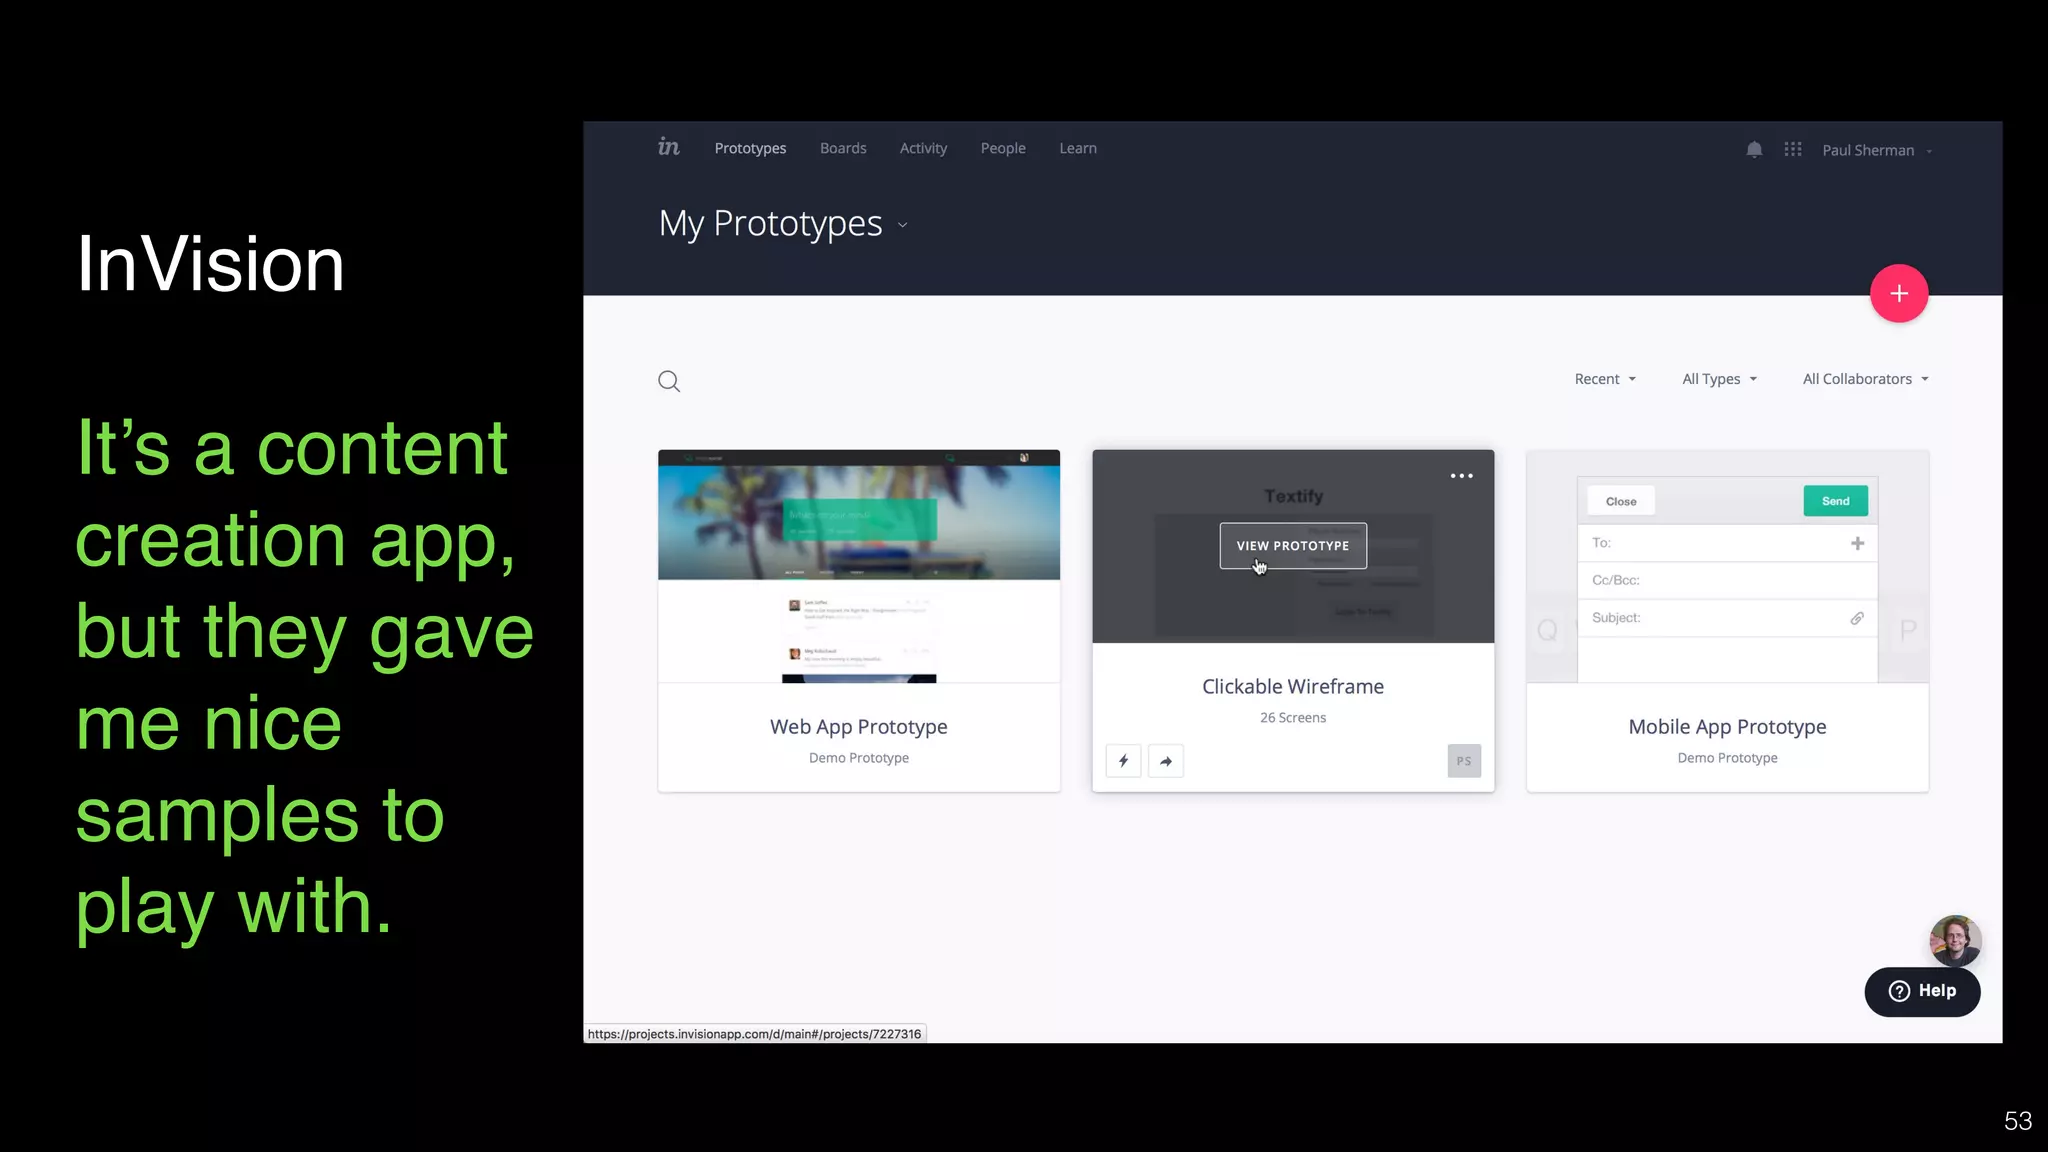Expand the My Prototypes dropdown
Viewport: 2048px width, 1152px height.
[903, 225]
